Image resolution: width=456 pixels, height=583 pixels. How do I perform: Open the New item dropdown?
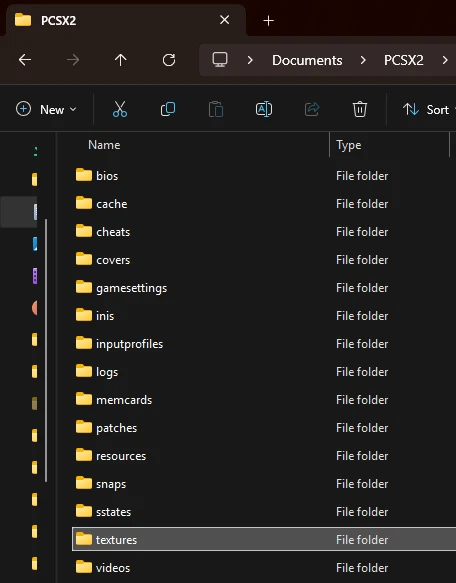pos(46,109)
